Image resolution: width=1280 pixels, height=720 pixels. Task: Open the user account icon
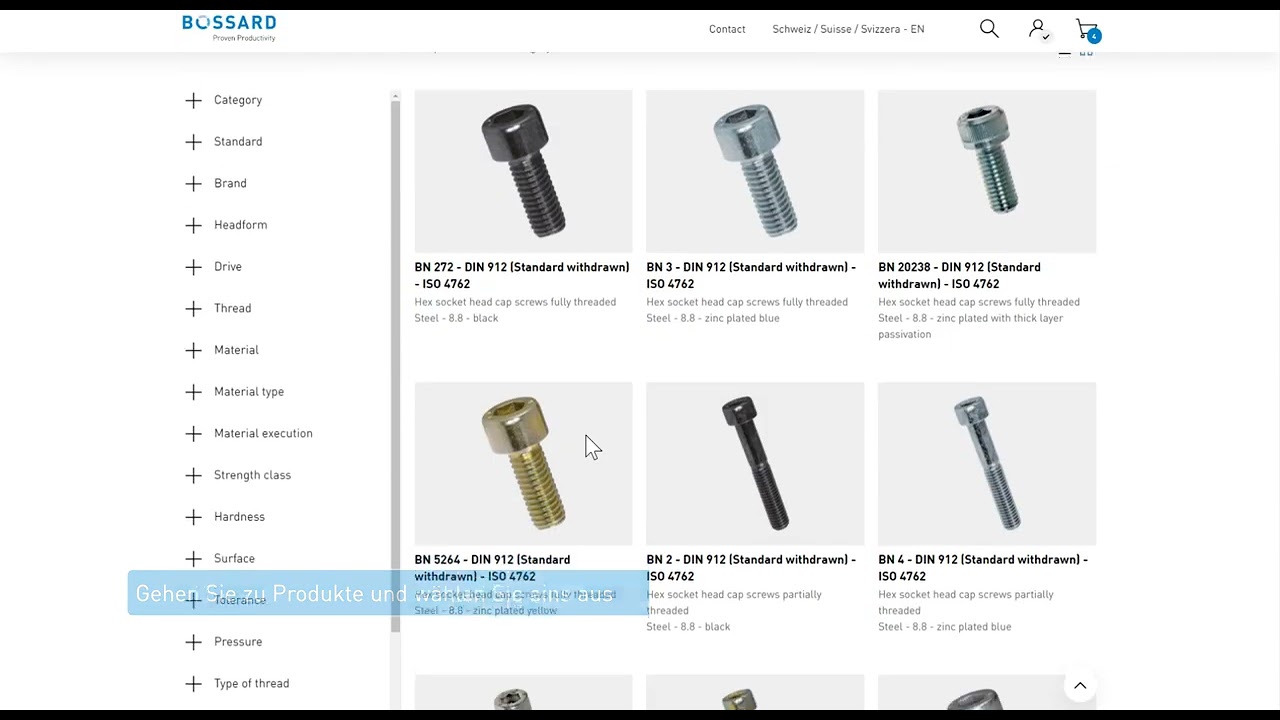pos(1038,29)
